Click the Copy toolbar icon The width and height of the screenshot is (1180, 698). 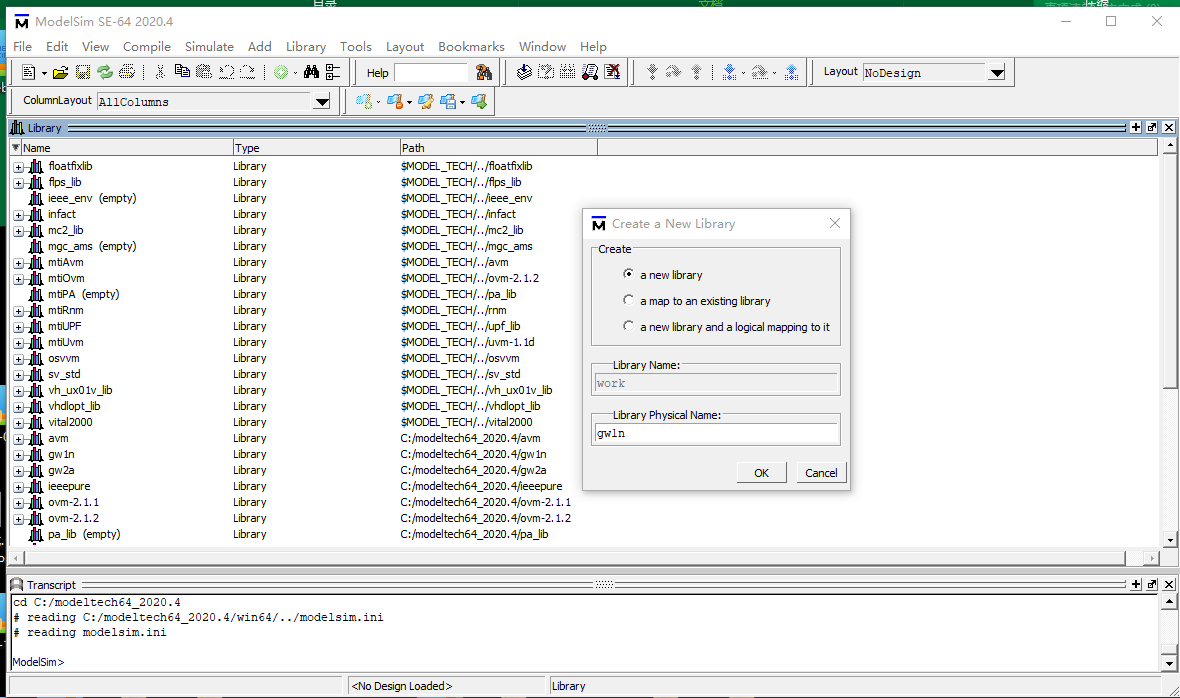[181, 72]
